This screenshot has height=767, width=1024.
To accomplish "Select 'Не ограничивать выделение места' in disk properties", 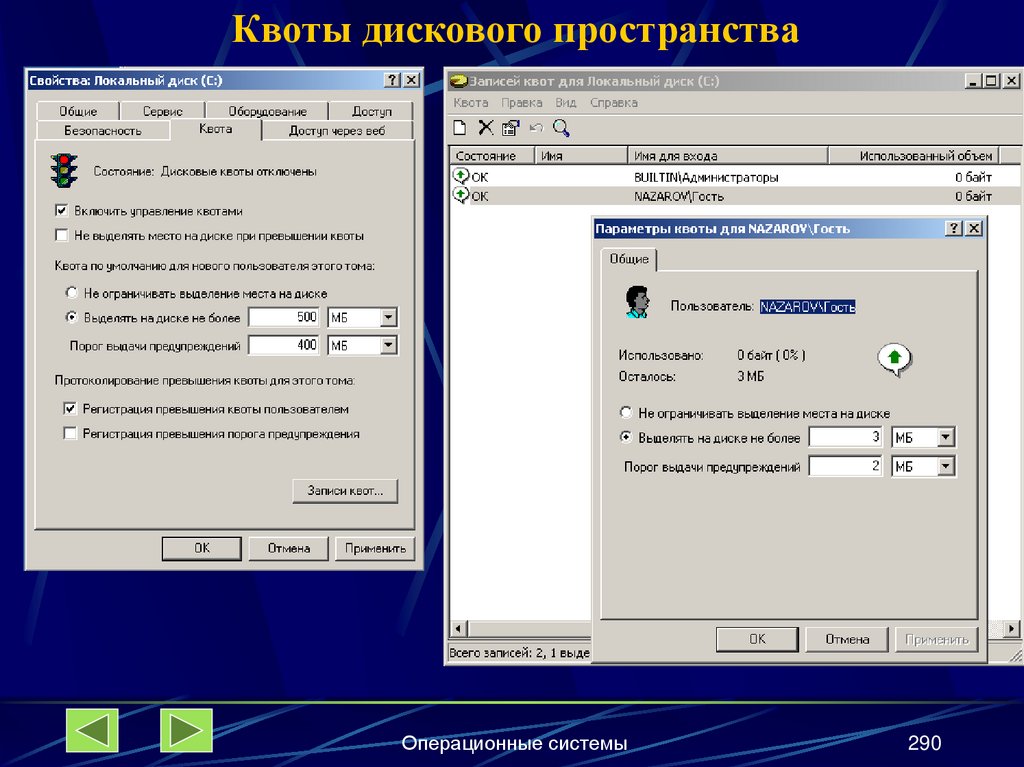I will click(72, 293).
